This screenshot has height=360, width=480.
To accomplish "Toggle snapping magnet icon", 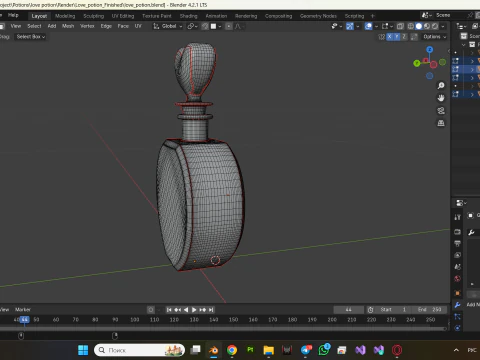I will tap(205, 26).
